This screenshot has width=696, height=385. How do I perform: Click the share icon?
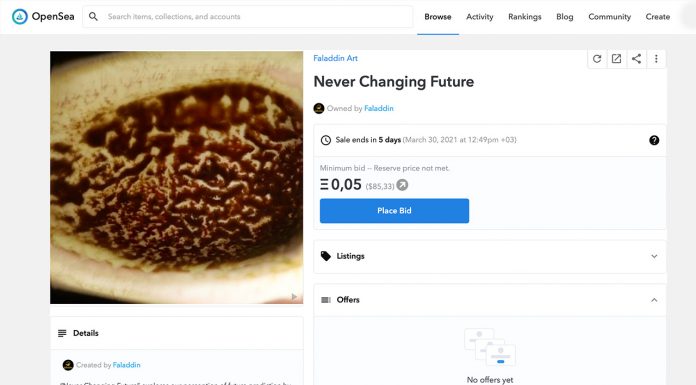(x=636, y=59)
